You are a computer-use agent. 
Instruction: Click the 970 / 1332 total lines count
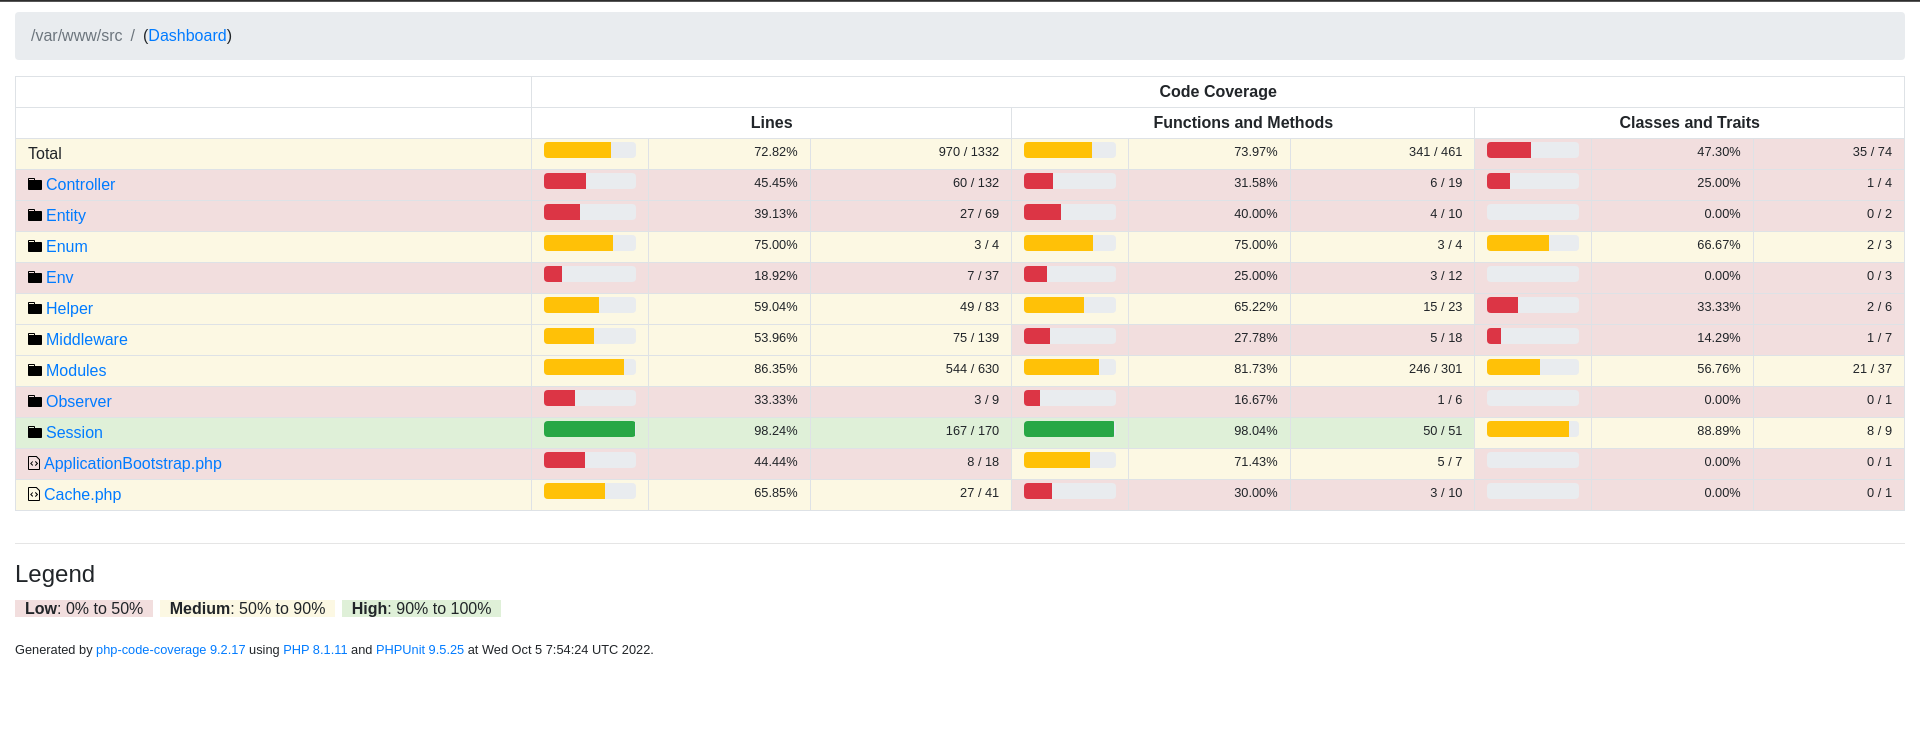[x=969, y=152]
